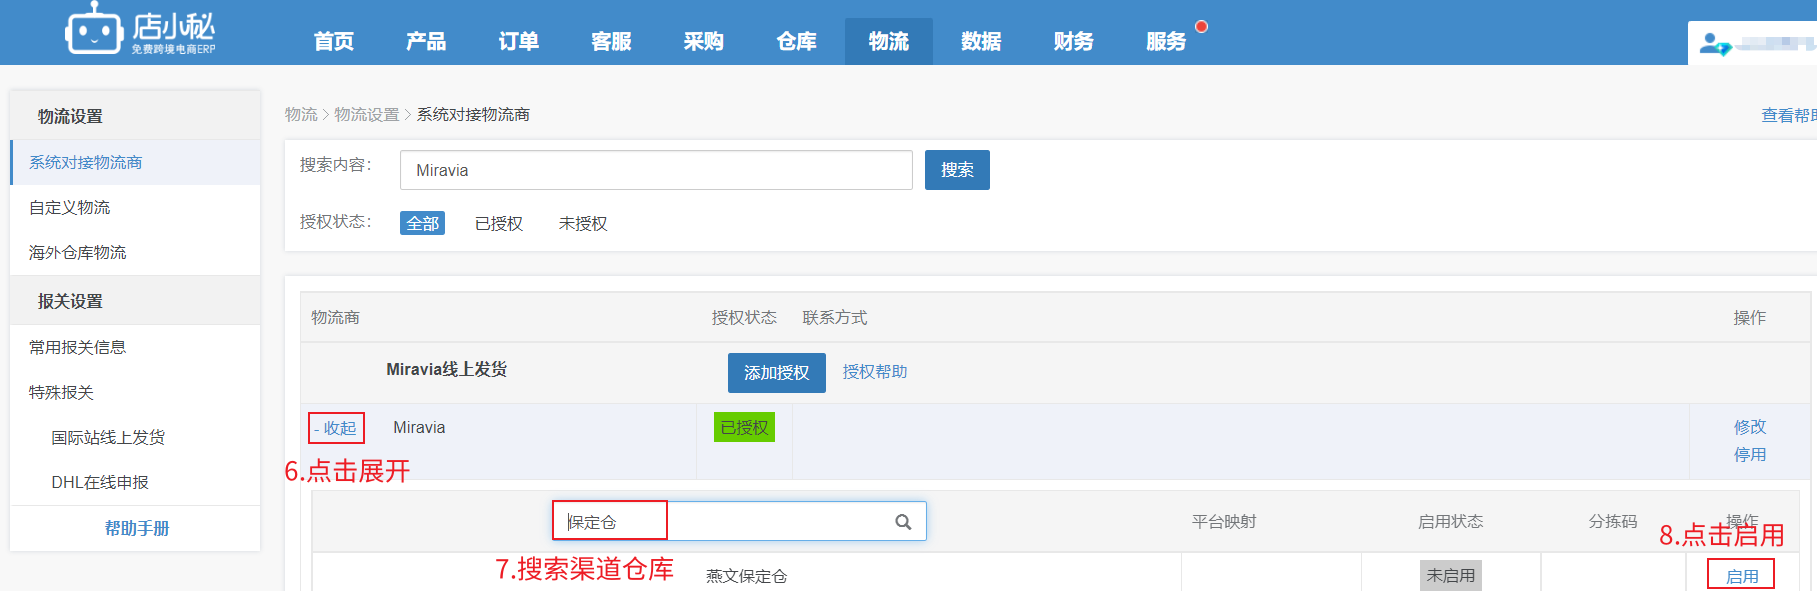Click the search content field containing Miravia
This screenshot has height=591, width=1817.
(656, 170)
